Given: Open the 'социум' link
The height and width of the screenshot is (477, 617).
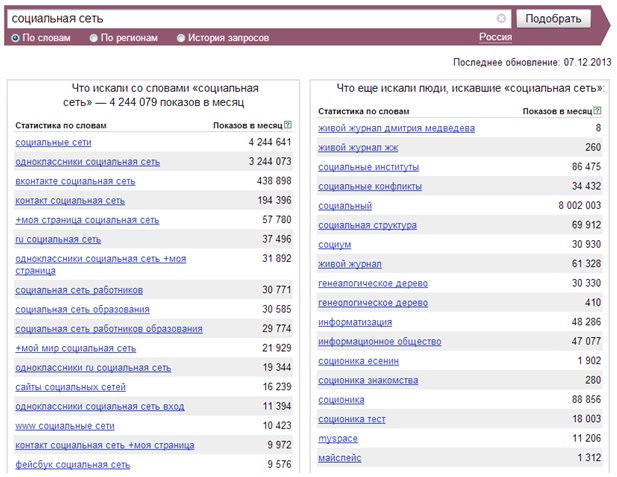Looking at the screenshot, I should tap(334, 245).
